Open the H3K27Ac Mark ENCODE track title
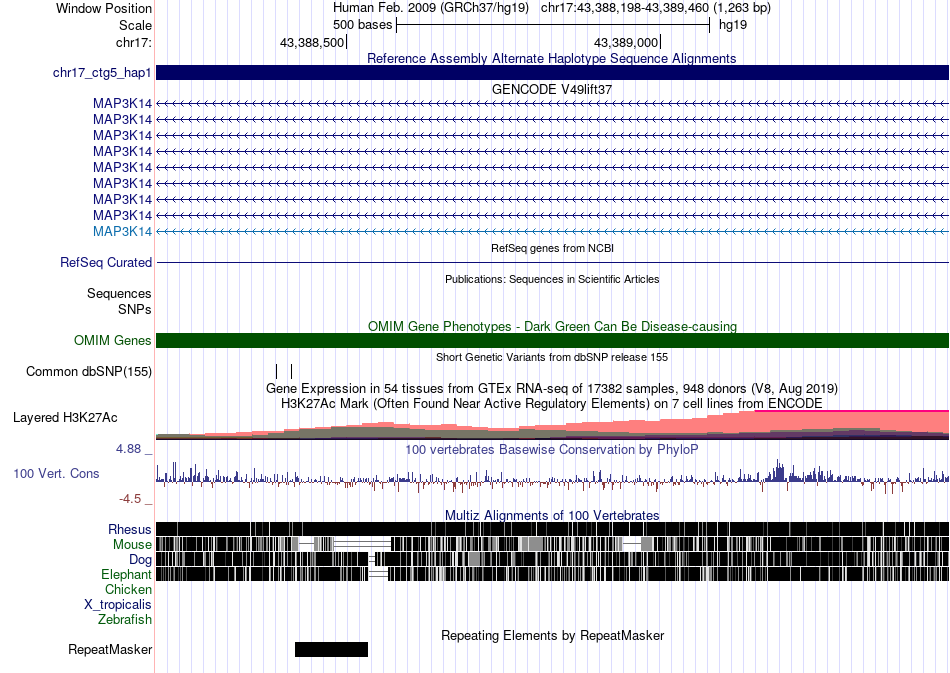This screenshot has height=673, width=950. (552, 403)
